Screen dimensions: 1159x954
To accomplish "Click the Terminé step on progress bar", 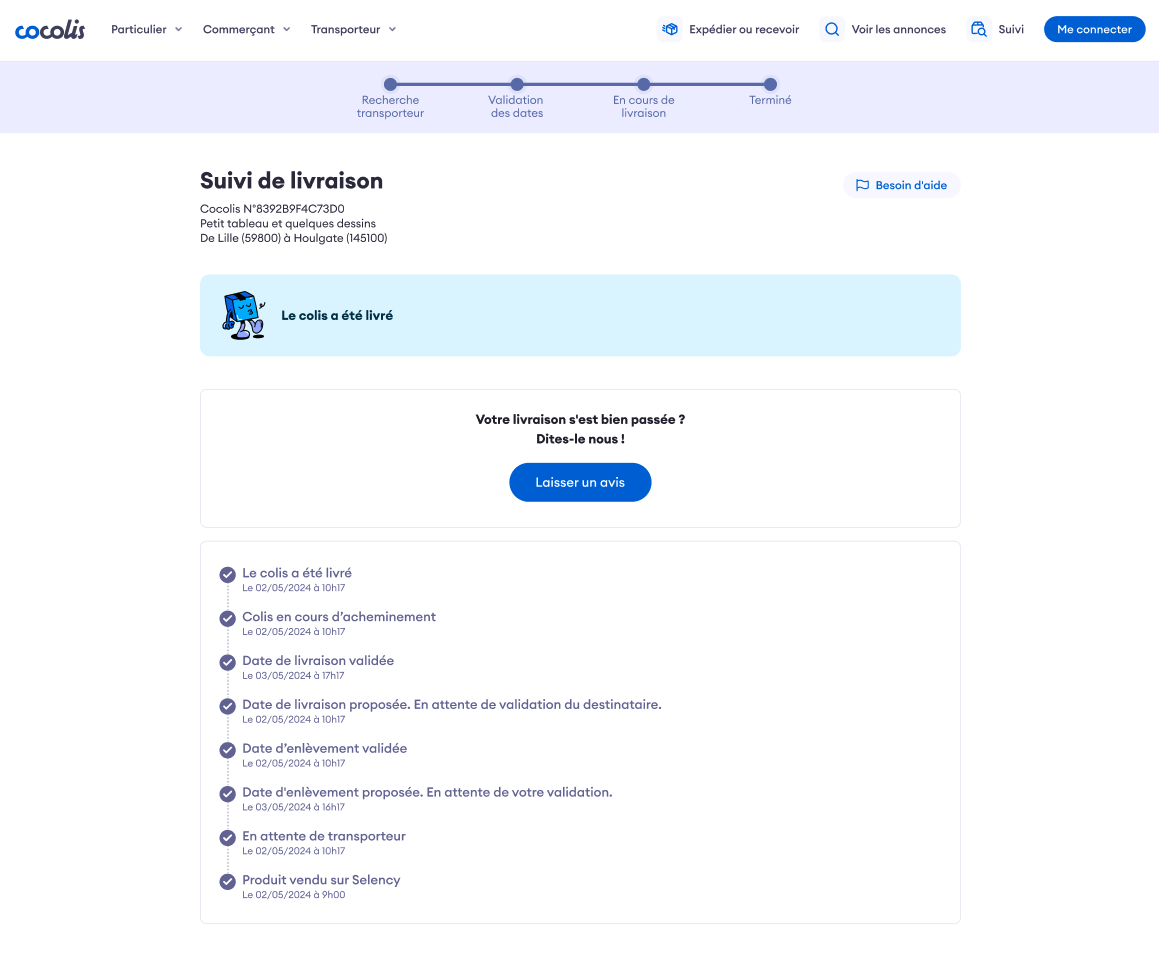I will pos(770,85).
